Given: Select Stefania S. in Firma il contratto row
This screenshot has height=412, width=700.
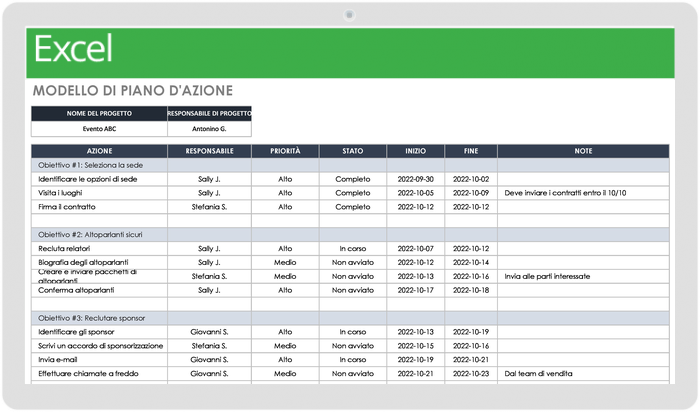Looking at the screenshot, I should click(x=209, y=207).
